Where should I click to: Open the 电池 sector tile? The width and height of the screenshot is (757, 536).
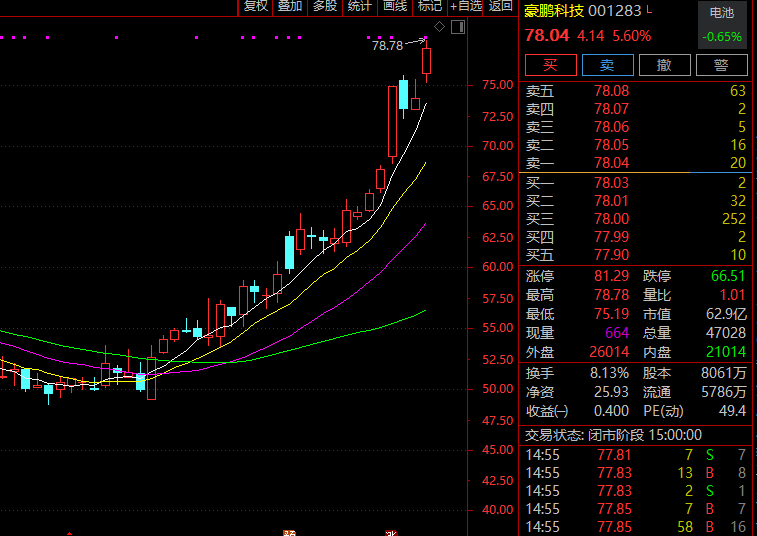722,24
